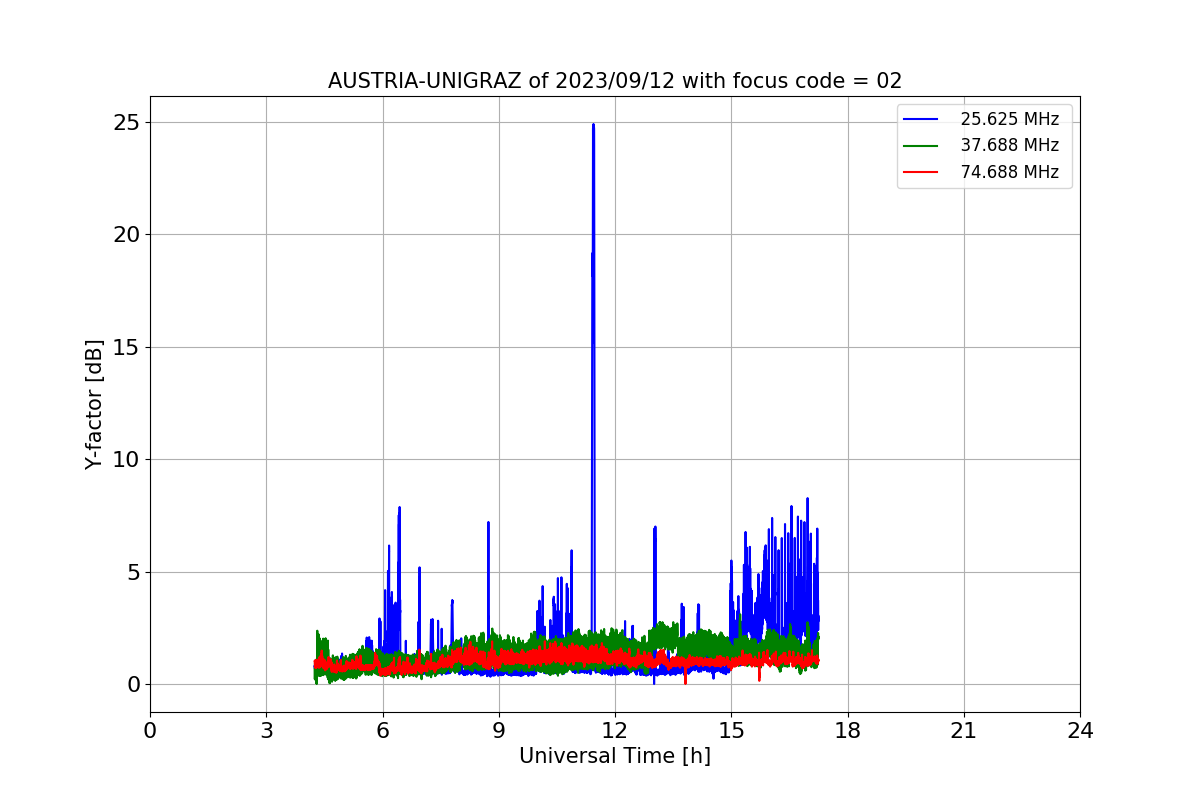This screenshot has width=1200, height=800.
Task: Click the x-axis tick label 3
Action: coord(266,731)
